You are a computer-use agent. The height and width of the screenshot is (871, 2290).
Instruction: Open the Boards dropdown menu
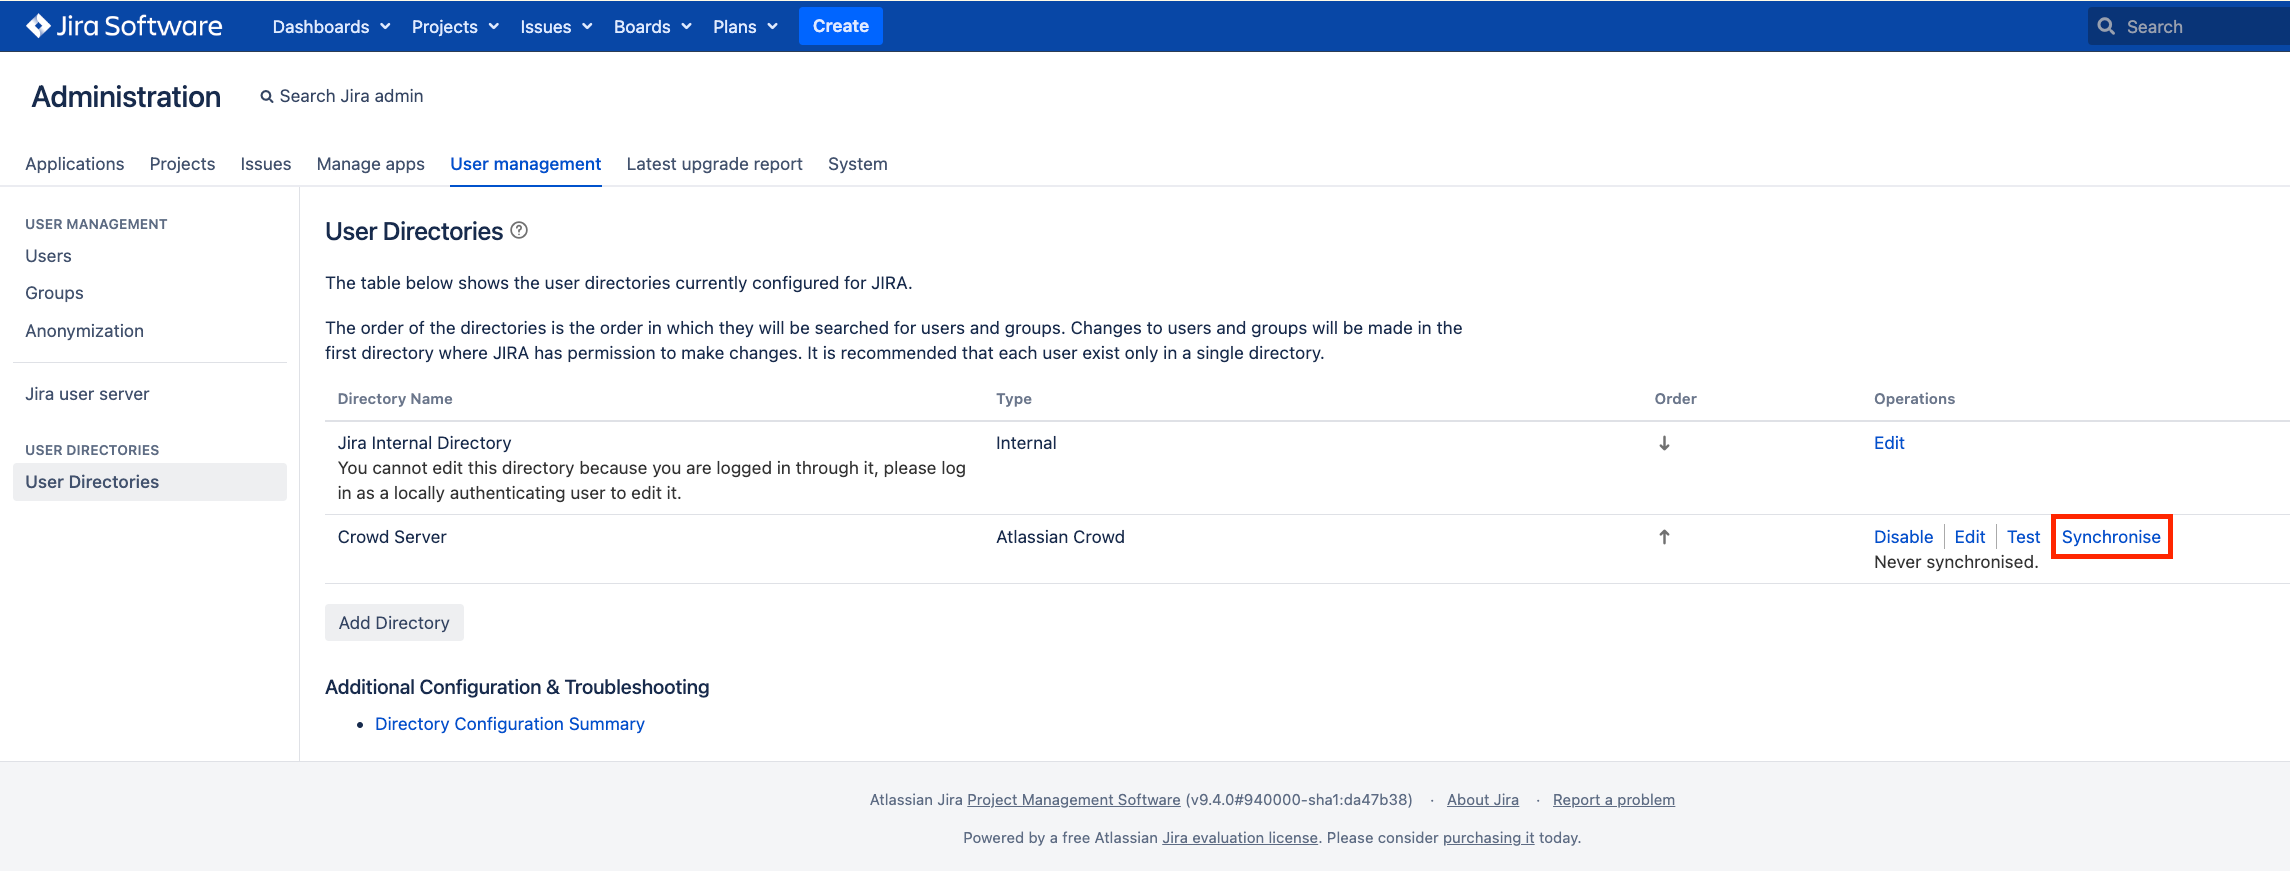[652, 26]
